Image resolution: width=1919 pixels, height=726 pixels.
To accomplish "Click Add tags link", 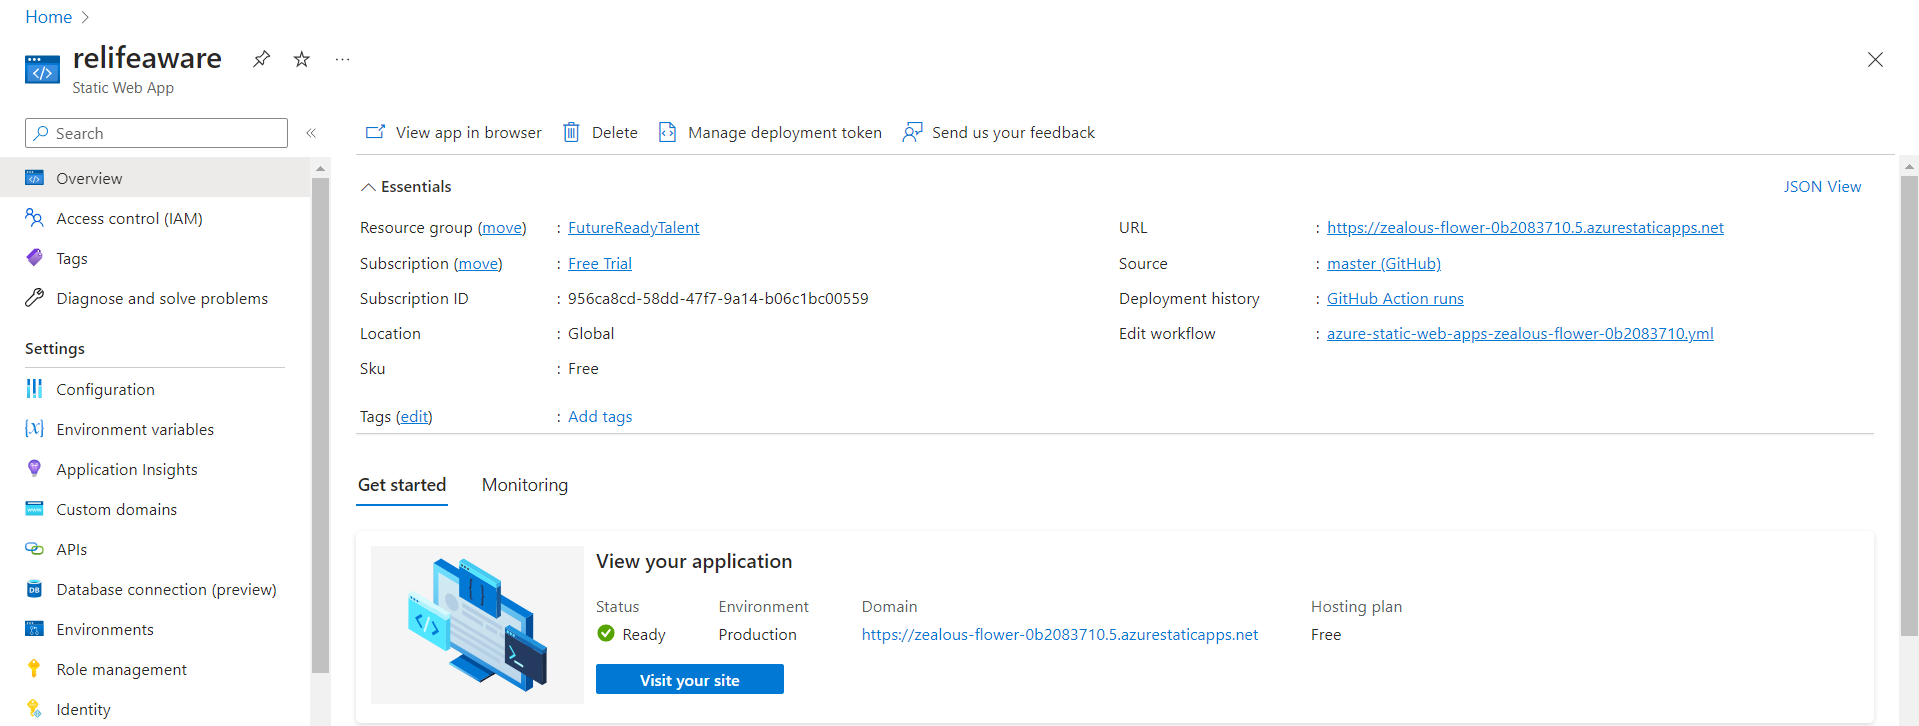I will [x=600, y=417].
